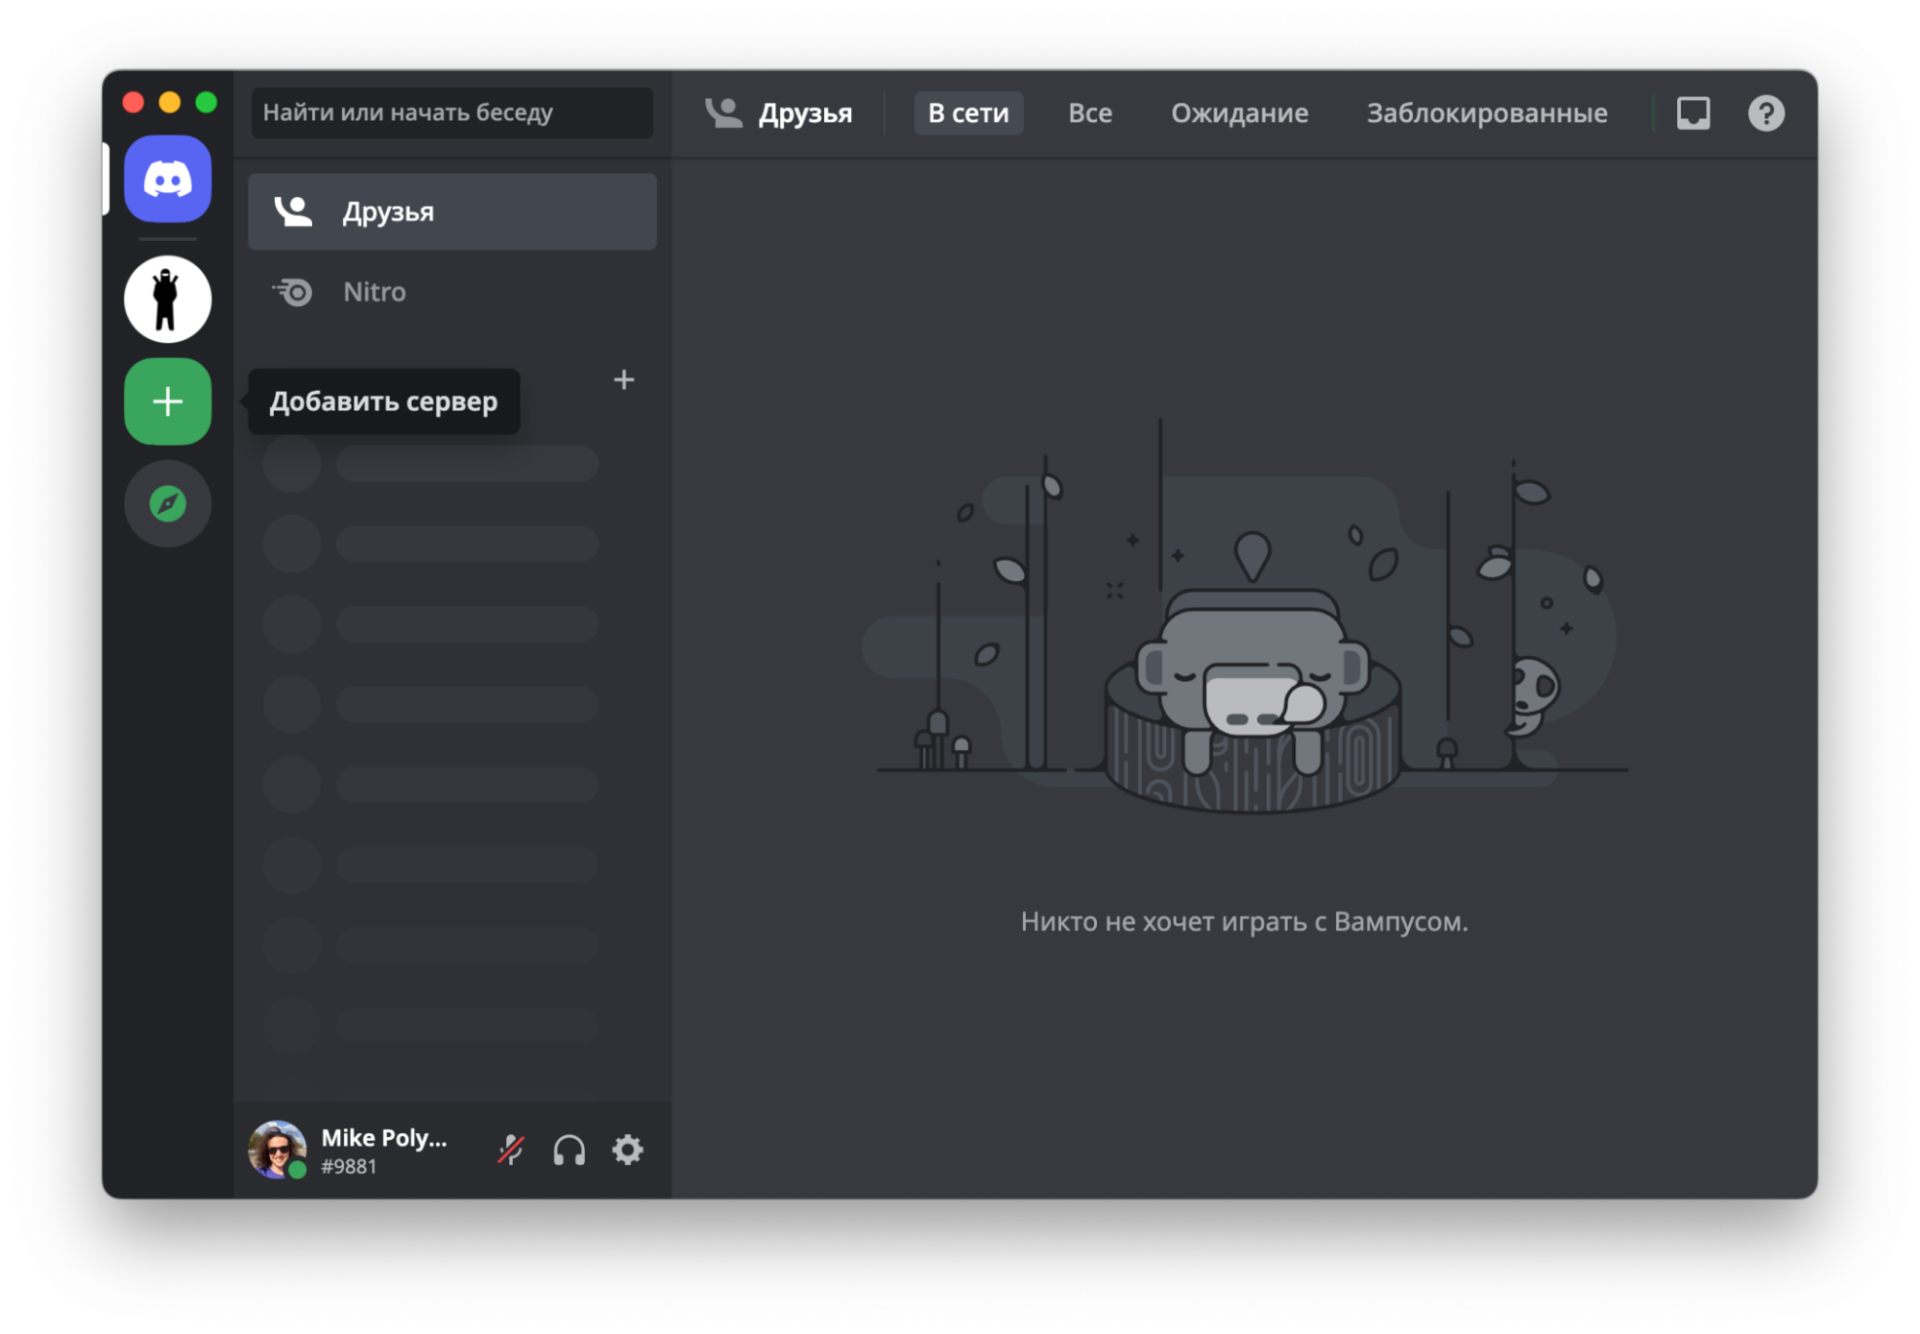Click Mike Poly user avatar
Screen dimensions: 1920x1334
277,1150
